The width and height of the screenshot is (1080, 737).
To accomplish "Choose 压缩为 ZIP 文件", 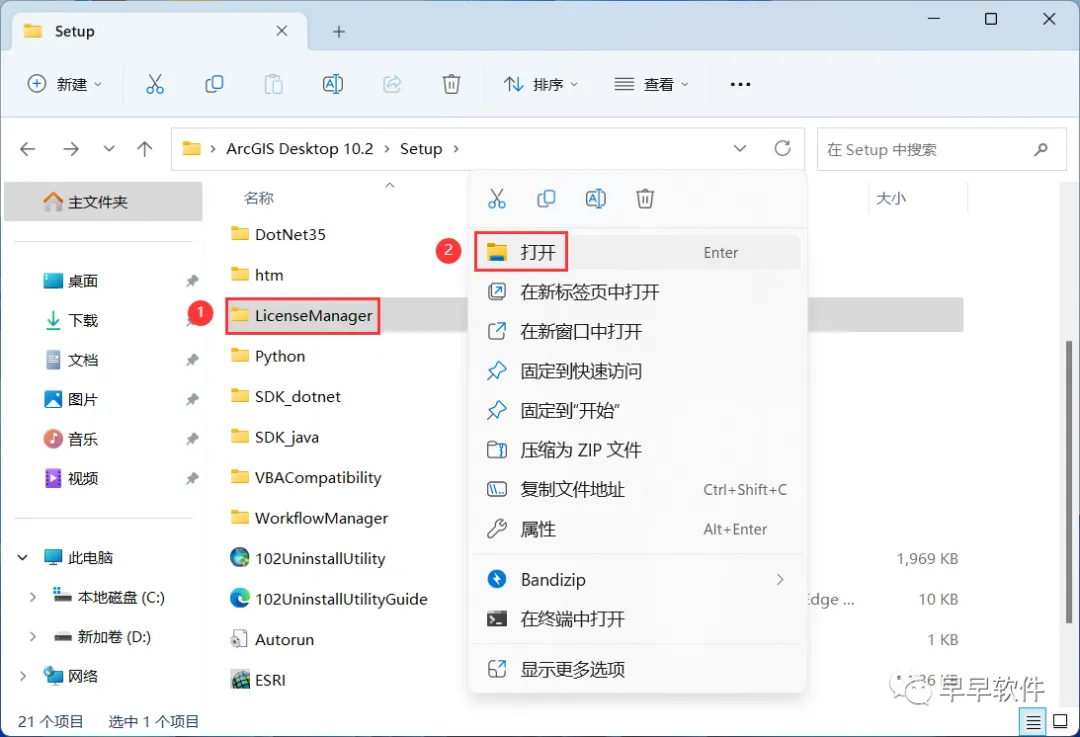I will 637,450.
